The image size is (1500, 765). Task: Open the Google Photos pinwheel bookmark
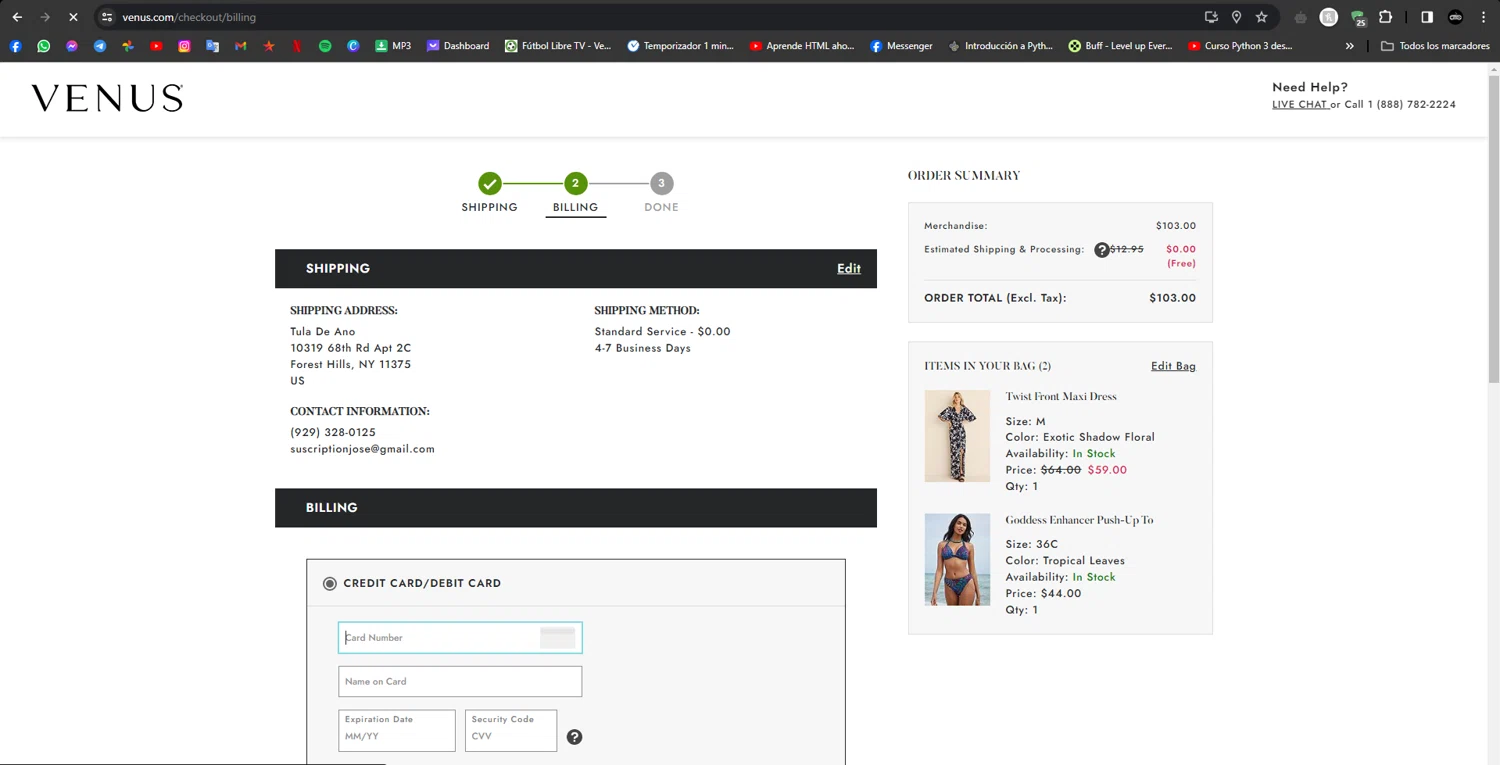tap(128, 46)
